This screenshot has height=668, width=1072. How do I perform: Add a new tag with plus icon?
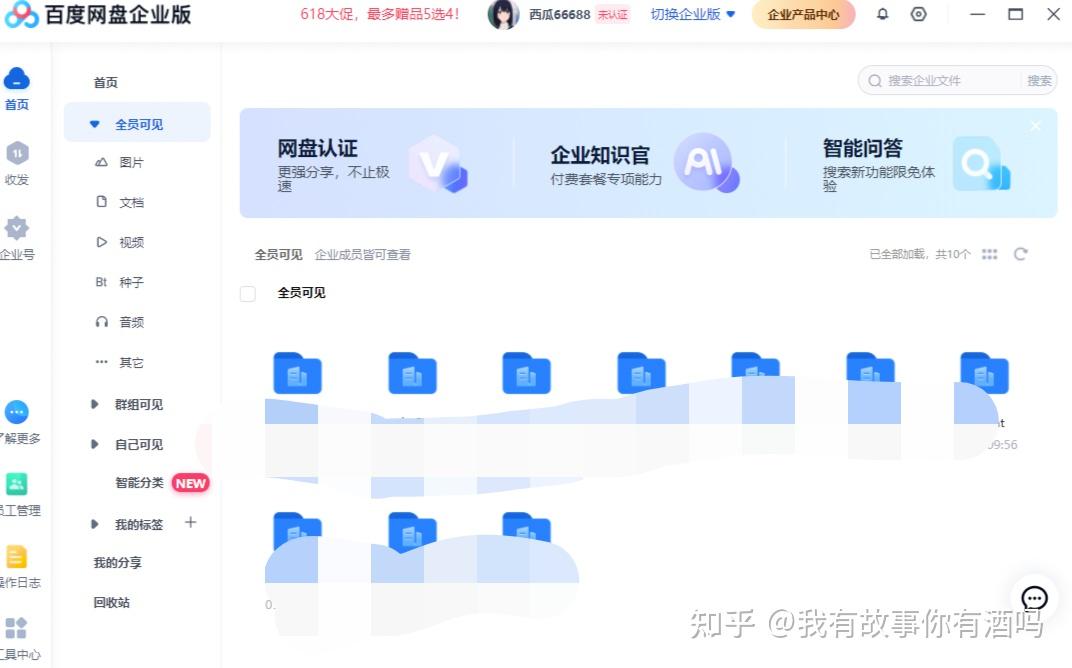191,522
